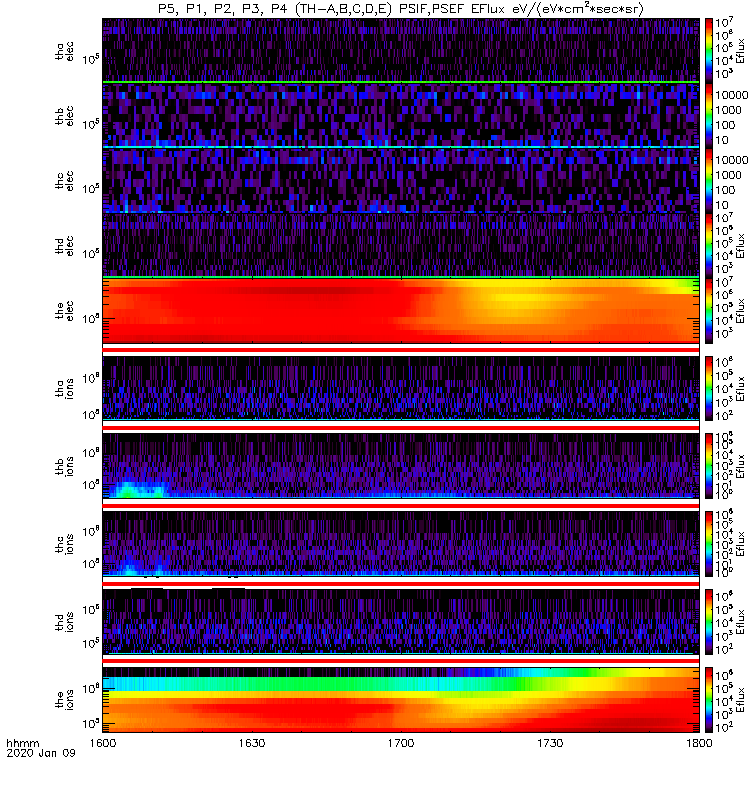Select the "the elec" y-axis label
Screen dimensions: 750x800
tap(64, 311)
